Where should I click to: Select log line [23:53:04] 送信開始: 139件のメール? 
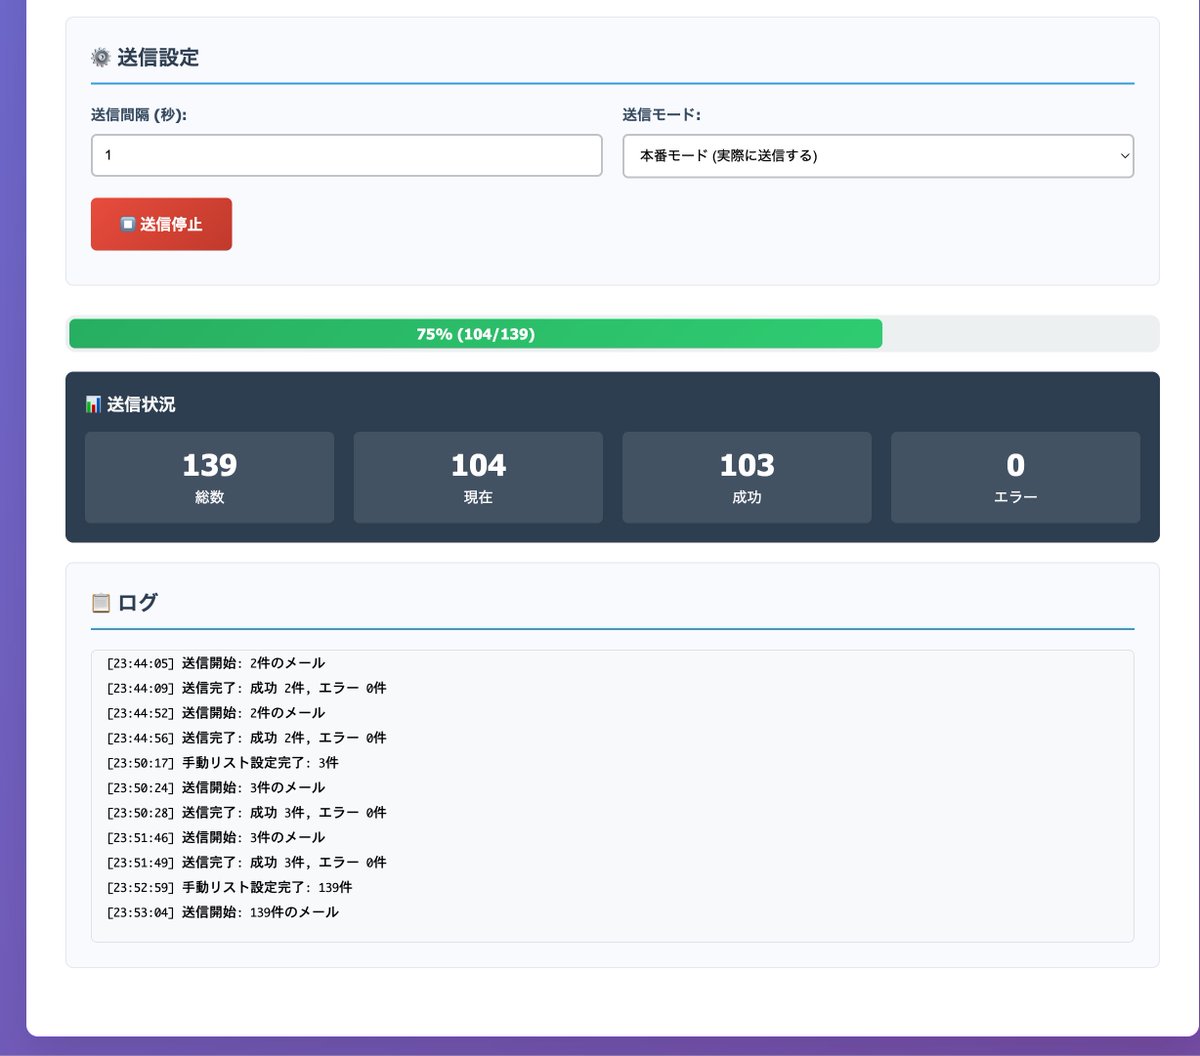[222, 913]
